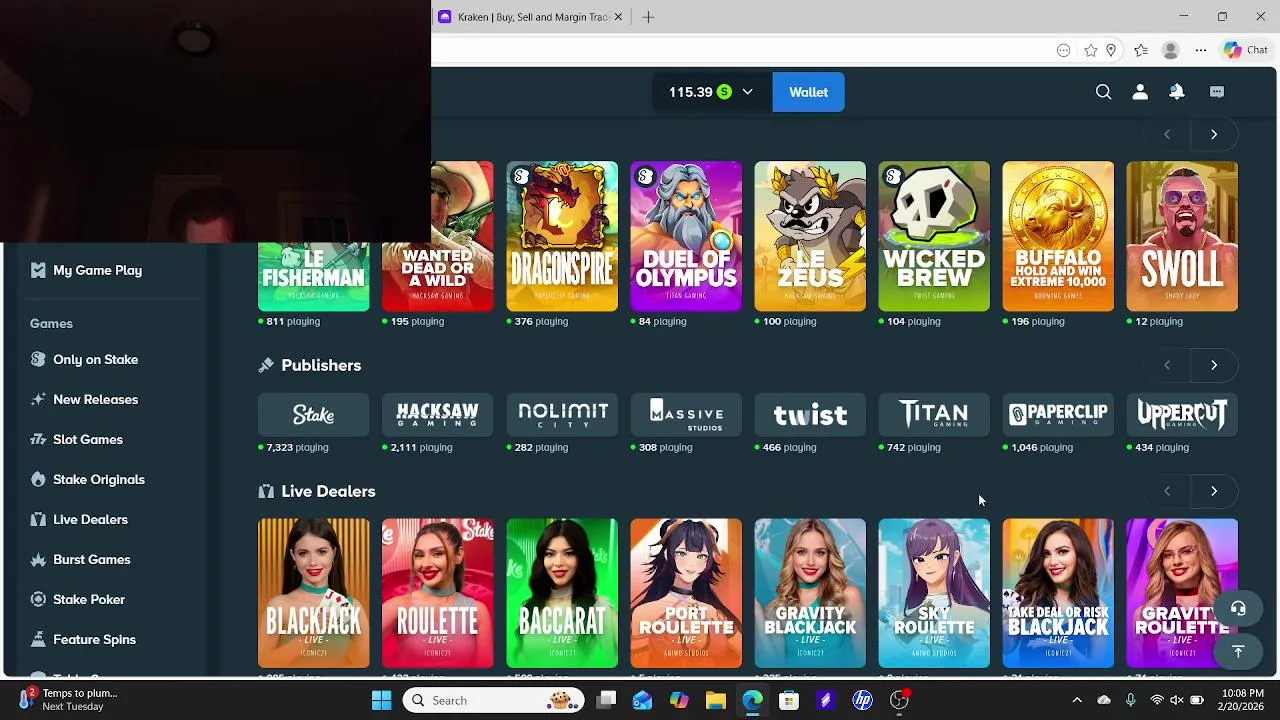Click the back-to-top arrow button
1280x720 pixels.
coord(1238,652)
